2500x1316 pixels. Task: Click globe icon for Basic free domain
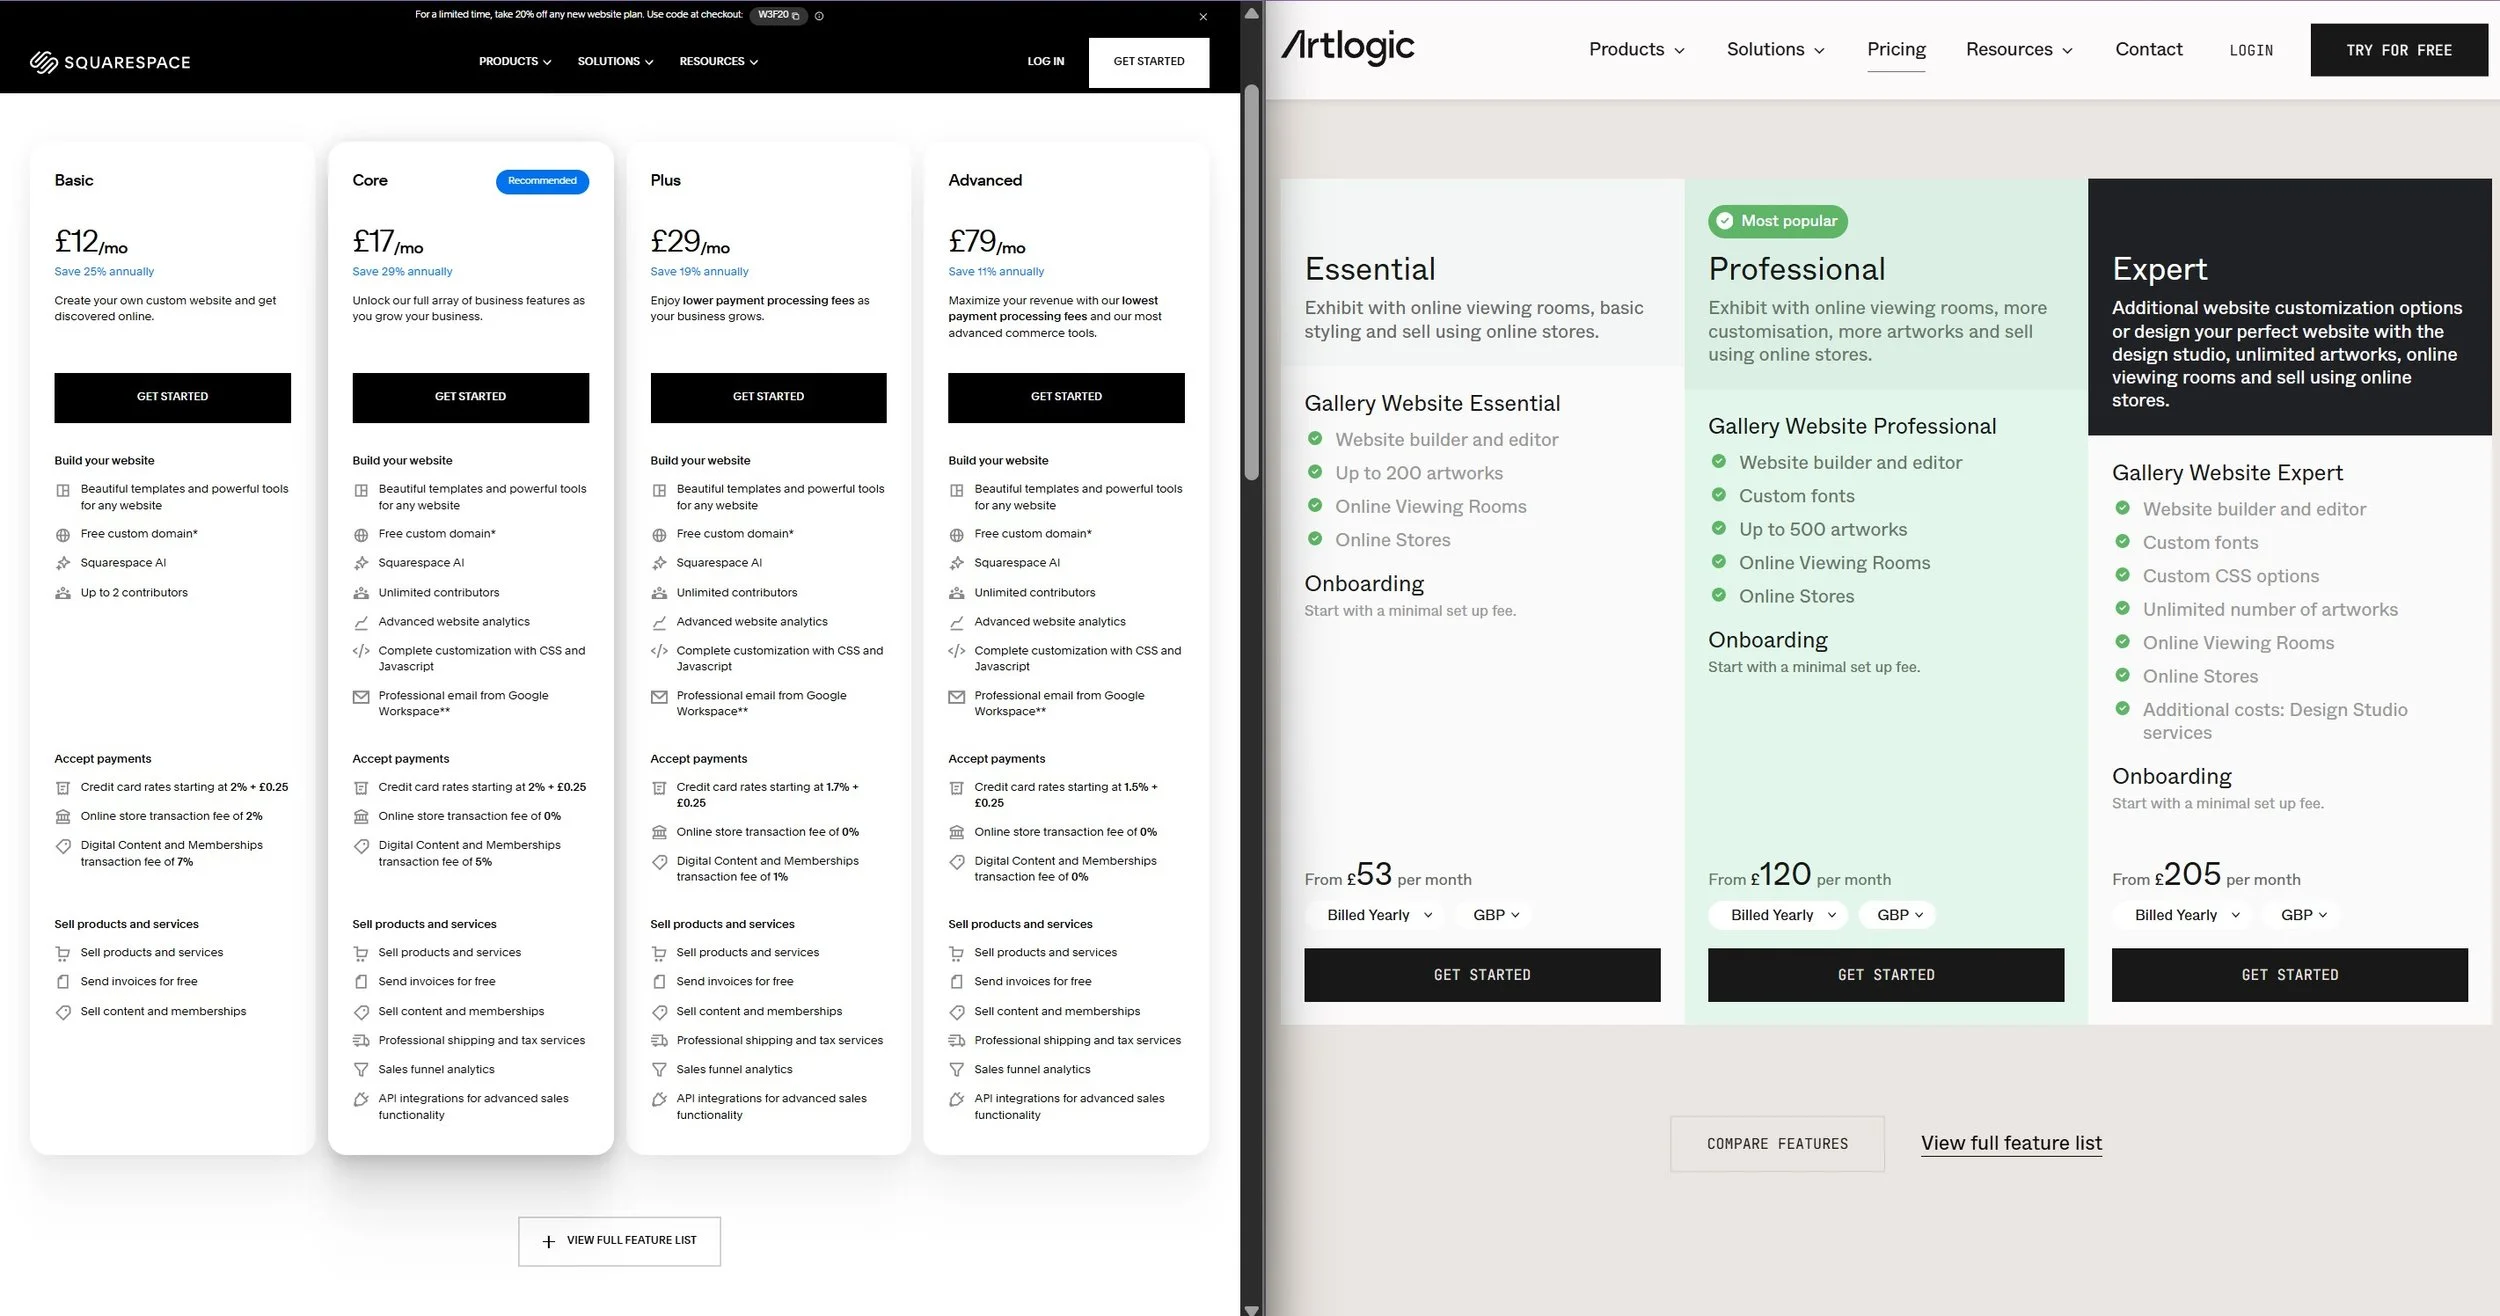[63, 535]
